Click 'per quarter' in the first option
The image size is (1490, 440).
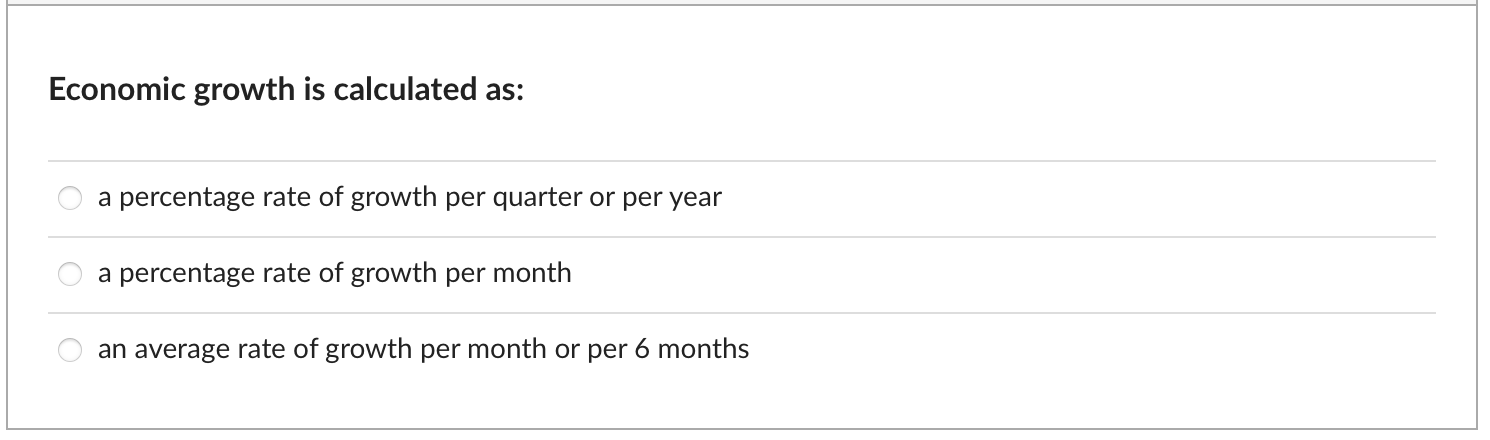click(535, 199)
